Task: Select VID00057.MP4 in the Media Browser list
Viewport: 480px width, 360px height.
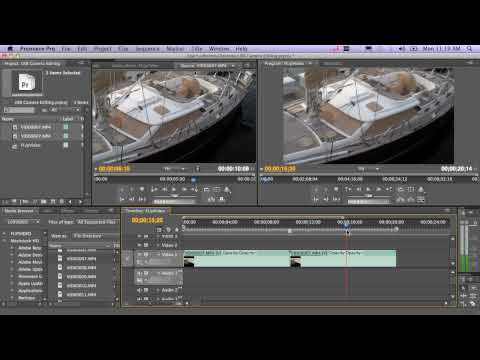Action: click(81, 259)
